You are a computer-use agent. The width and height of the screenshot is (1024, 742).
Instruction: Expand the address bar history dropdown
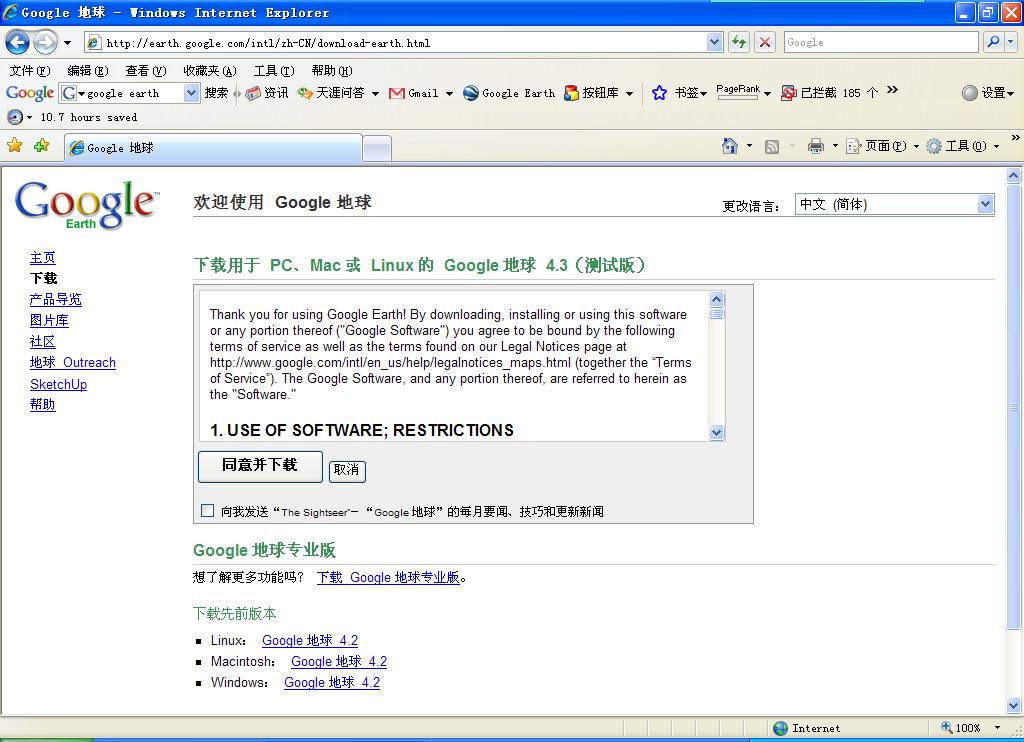[x=714, y=42]
